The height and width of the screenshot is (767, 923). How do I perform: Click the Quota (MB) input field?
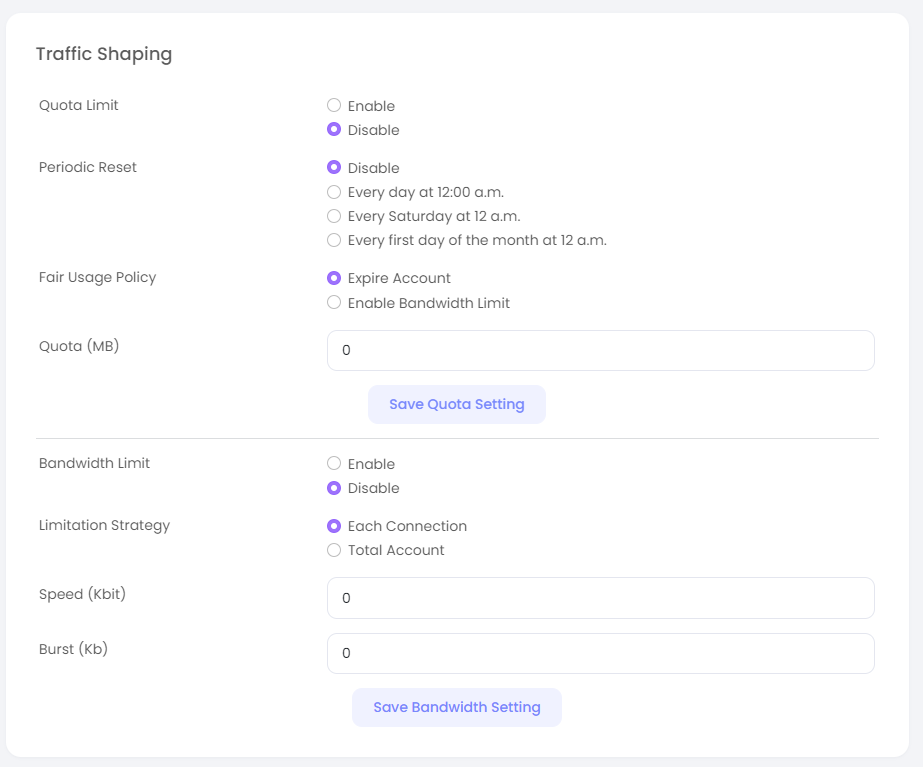pyautogui.click(x=600, y=351)
